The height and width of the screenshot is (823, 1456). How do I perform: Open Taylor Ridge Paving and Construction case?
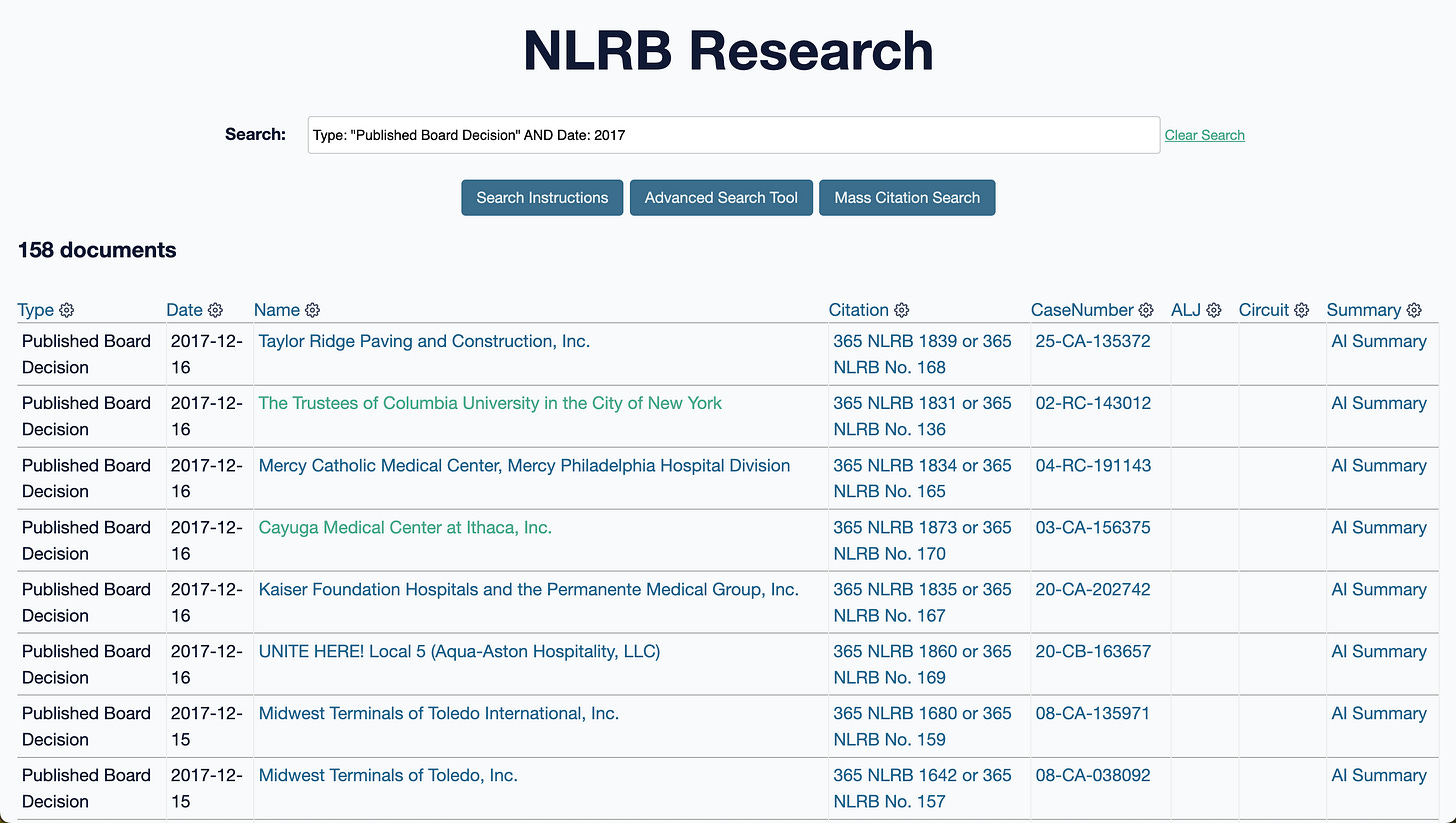pos(424,341)
